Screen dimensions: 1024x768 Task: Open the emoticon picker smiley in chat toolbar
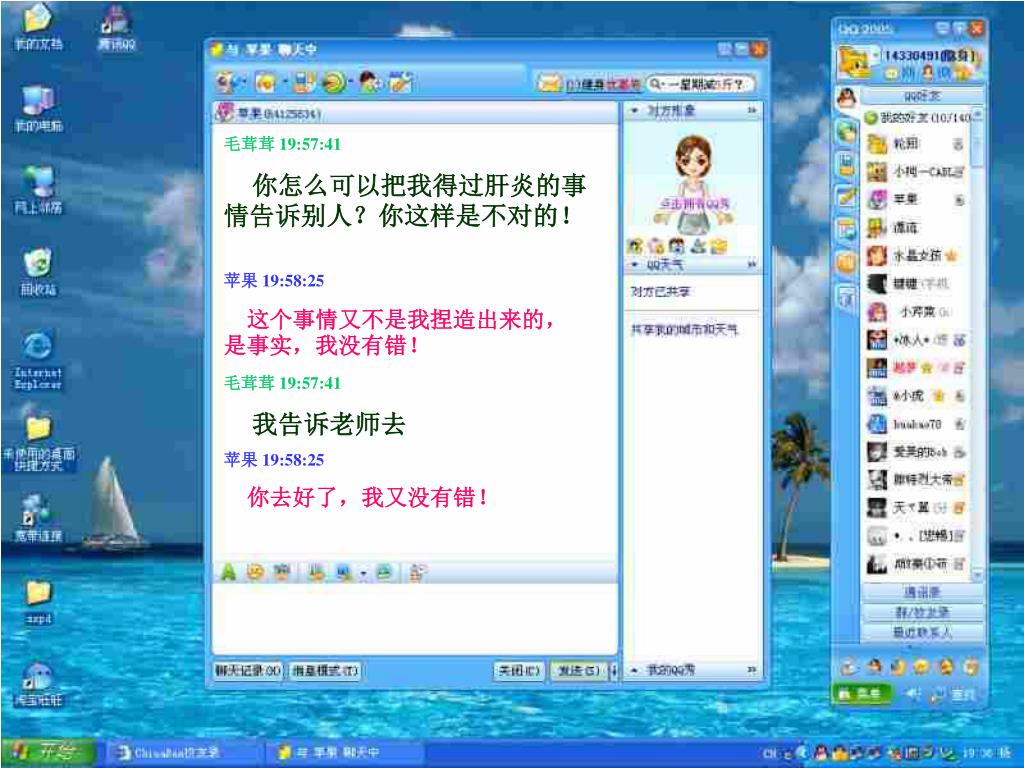[x=255, y=573]
